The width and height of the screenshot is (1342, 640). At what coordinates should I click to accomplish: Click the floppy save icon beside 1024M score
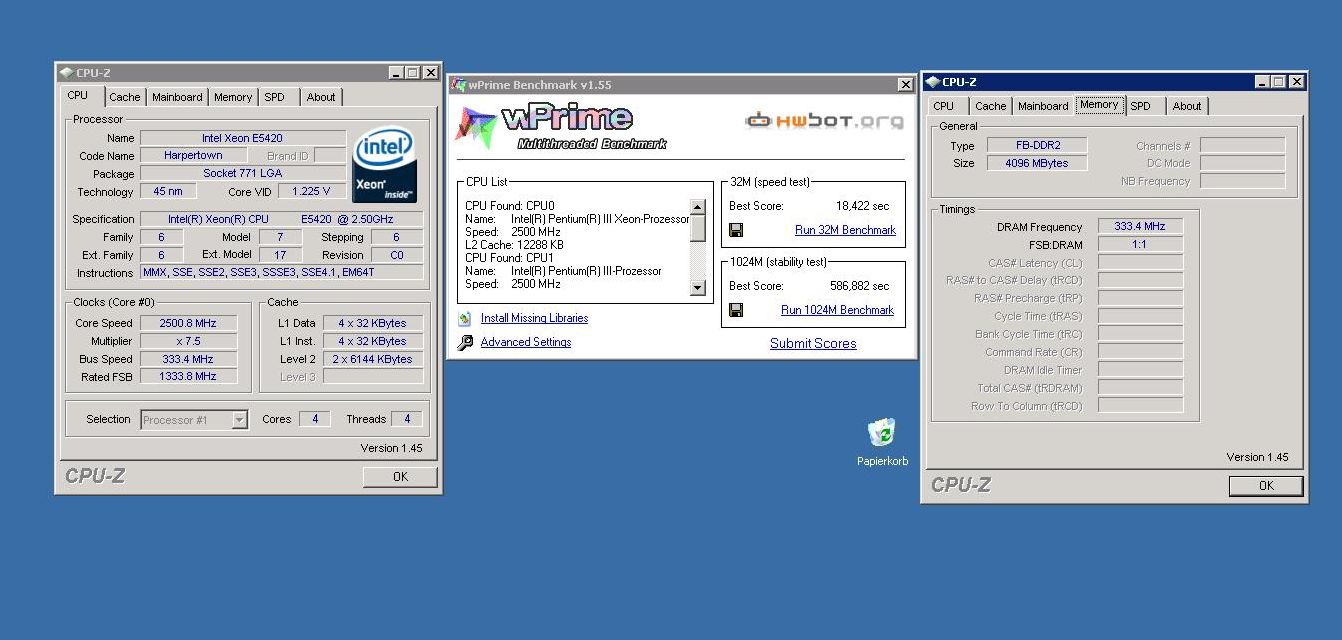coord(736,310)
